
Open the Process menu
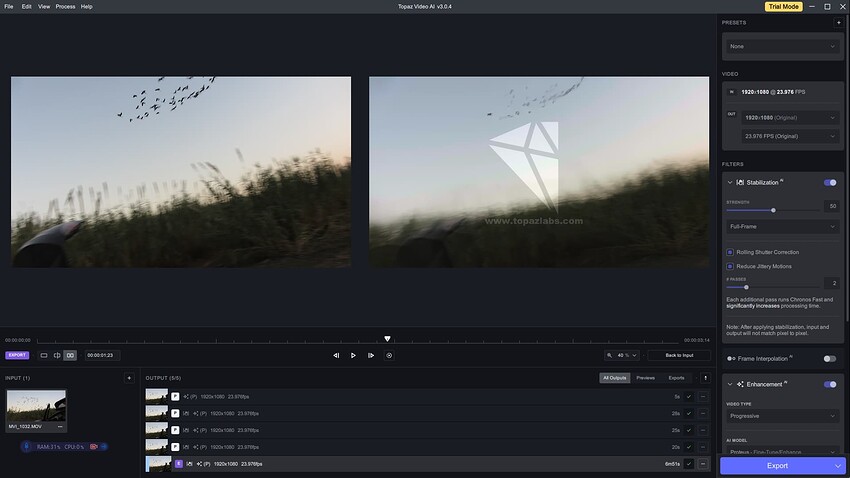pos(65,6)
